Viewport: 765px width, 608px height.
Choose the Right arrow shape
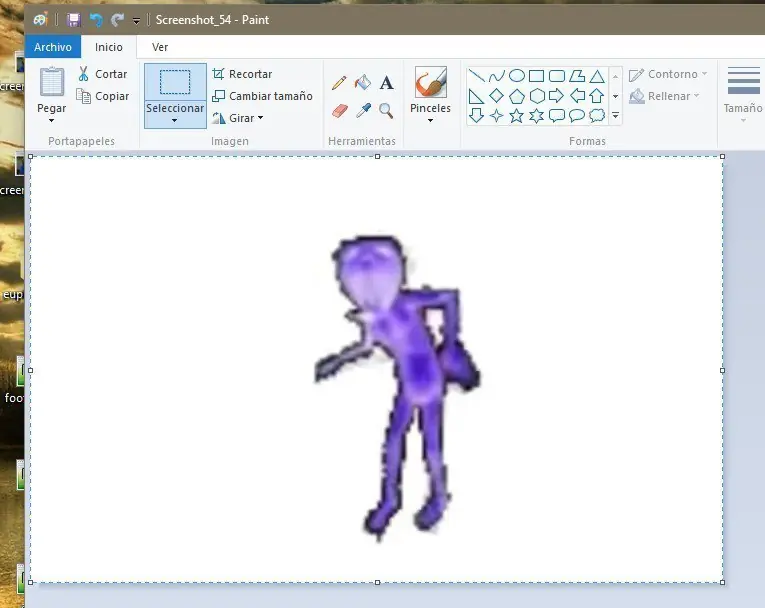[557, 96]
